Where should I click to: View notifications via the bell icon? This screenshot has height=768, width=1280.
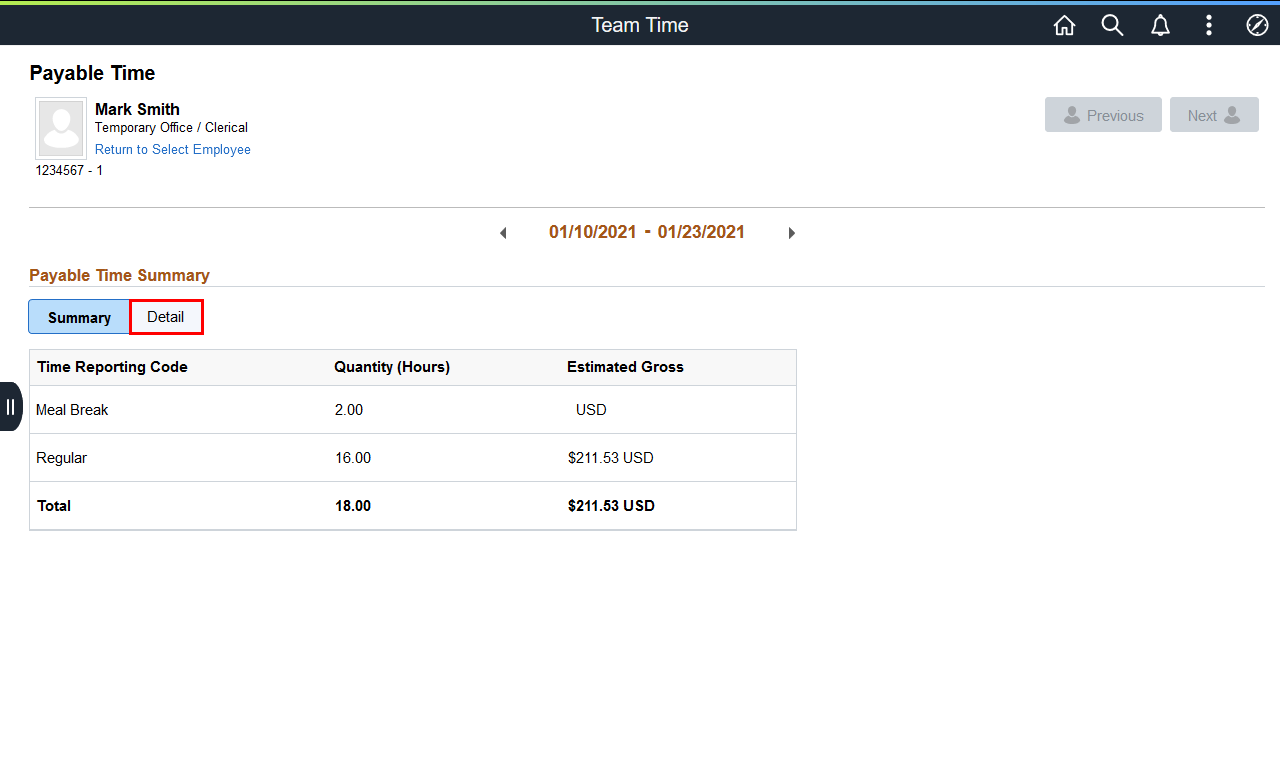[x=1160, y=26]
